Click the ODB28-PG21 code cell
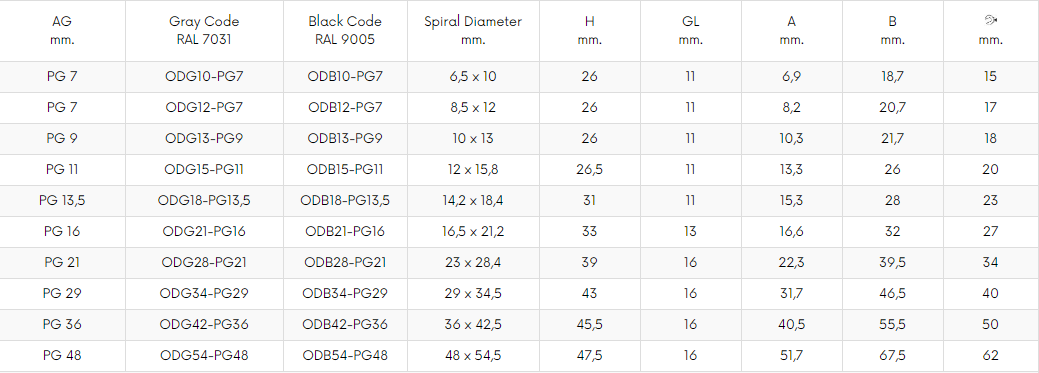 345,262
